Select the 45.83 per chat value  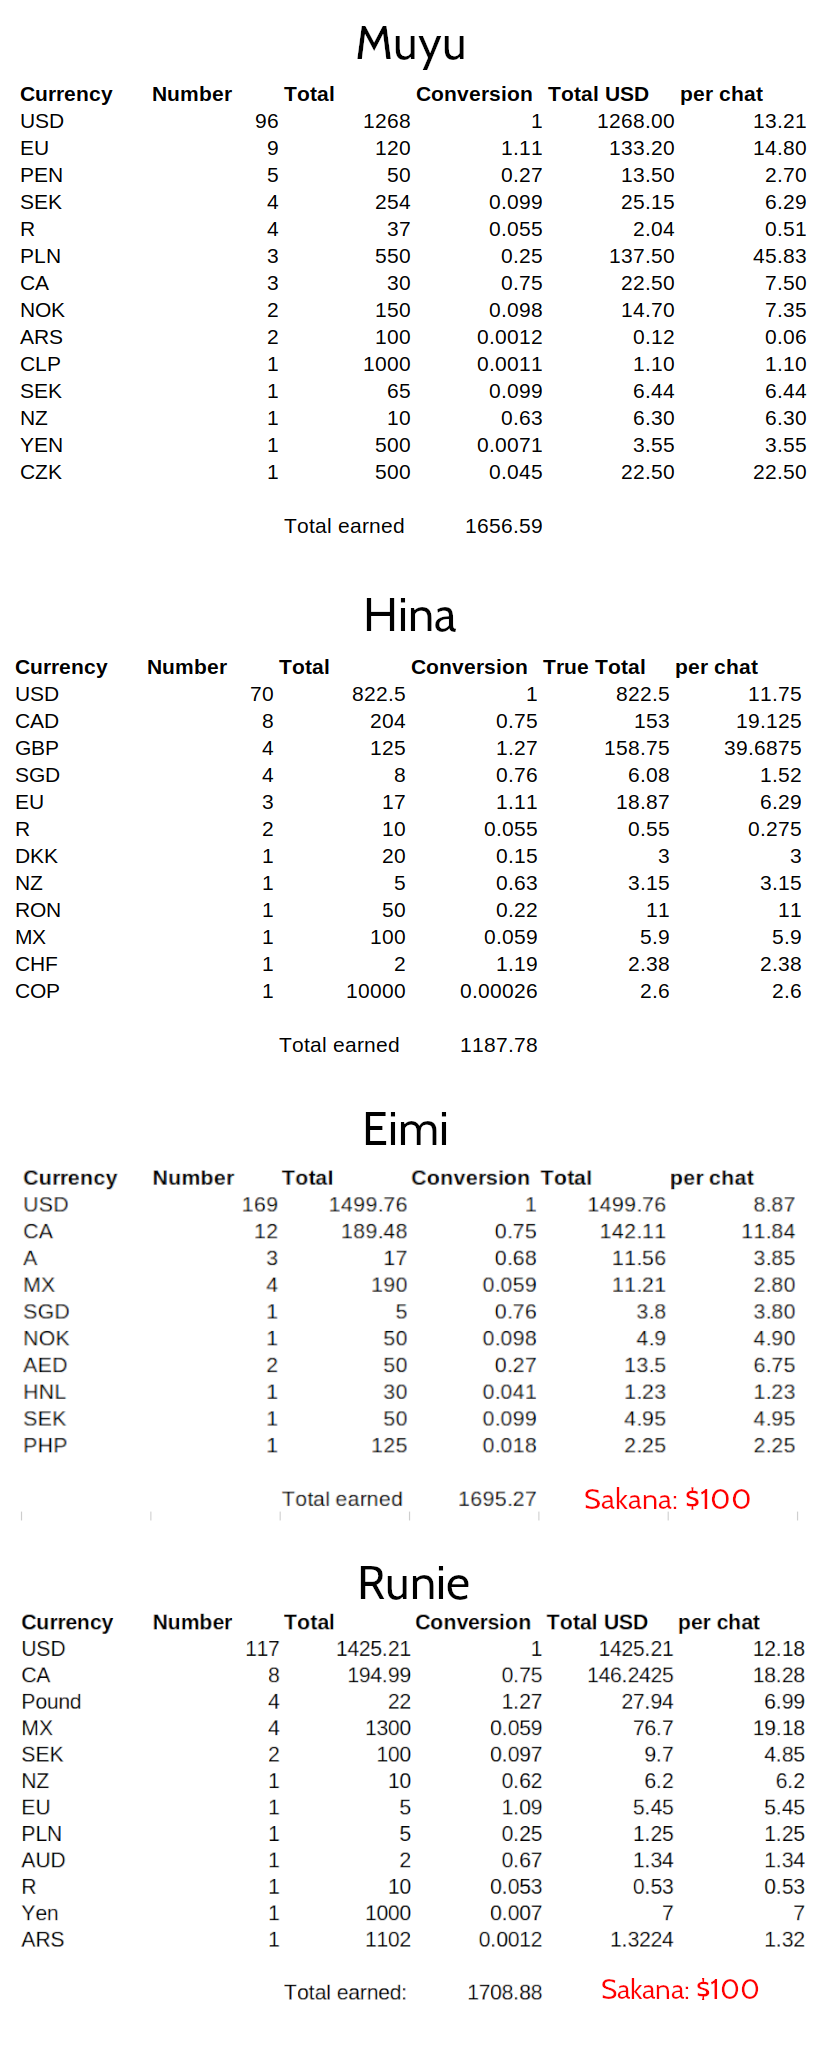[x=779, y=256]
